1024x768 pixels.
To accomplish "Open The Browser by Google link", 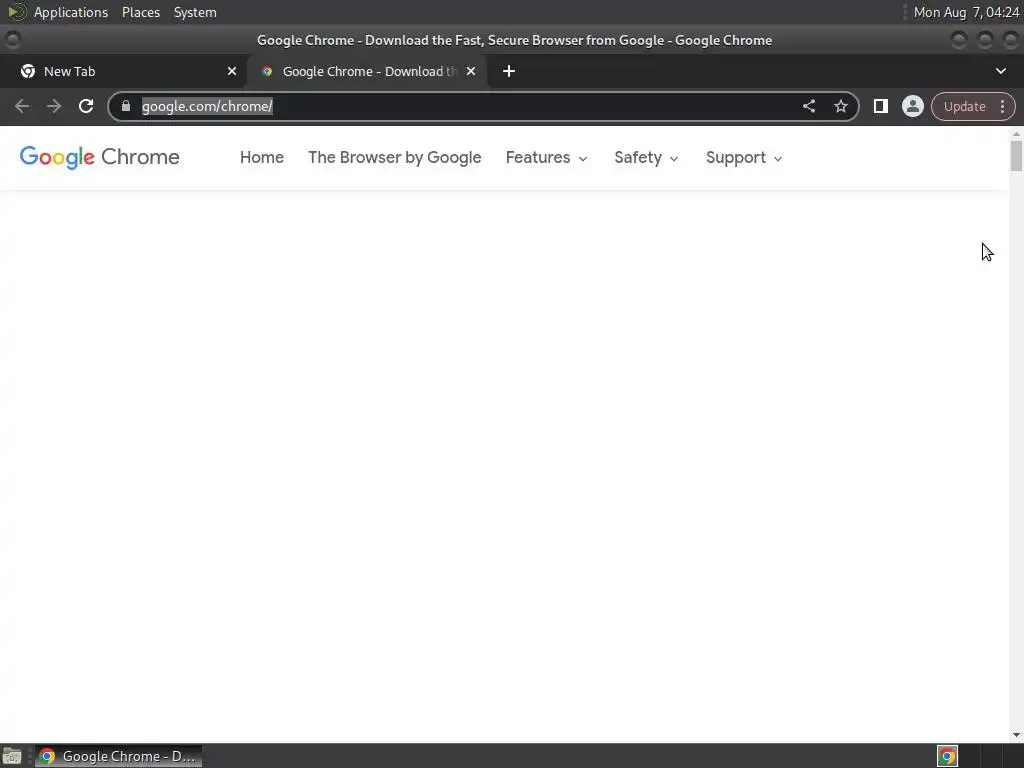I will 394,157.
